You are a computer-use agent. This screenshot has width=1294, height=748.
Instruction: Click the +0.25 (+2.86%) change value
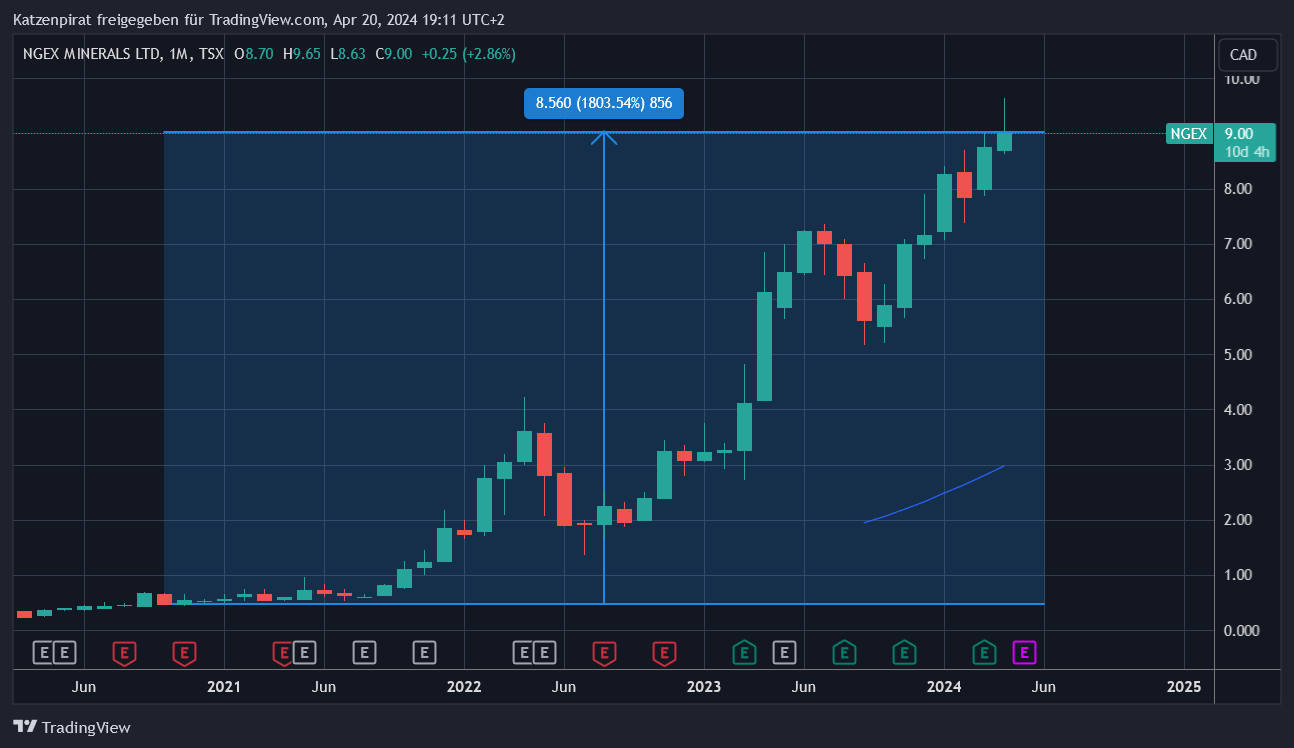pyautogui.click(x=469, y=54)
